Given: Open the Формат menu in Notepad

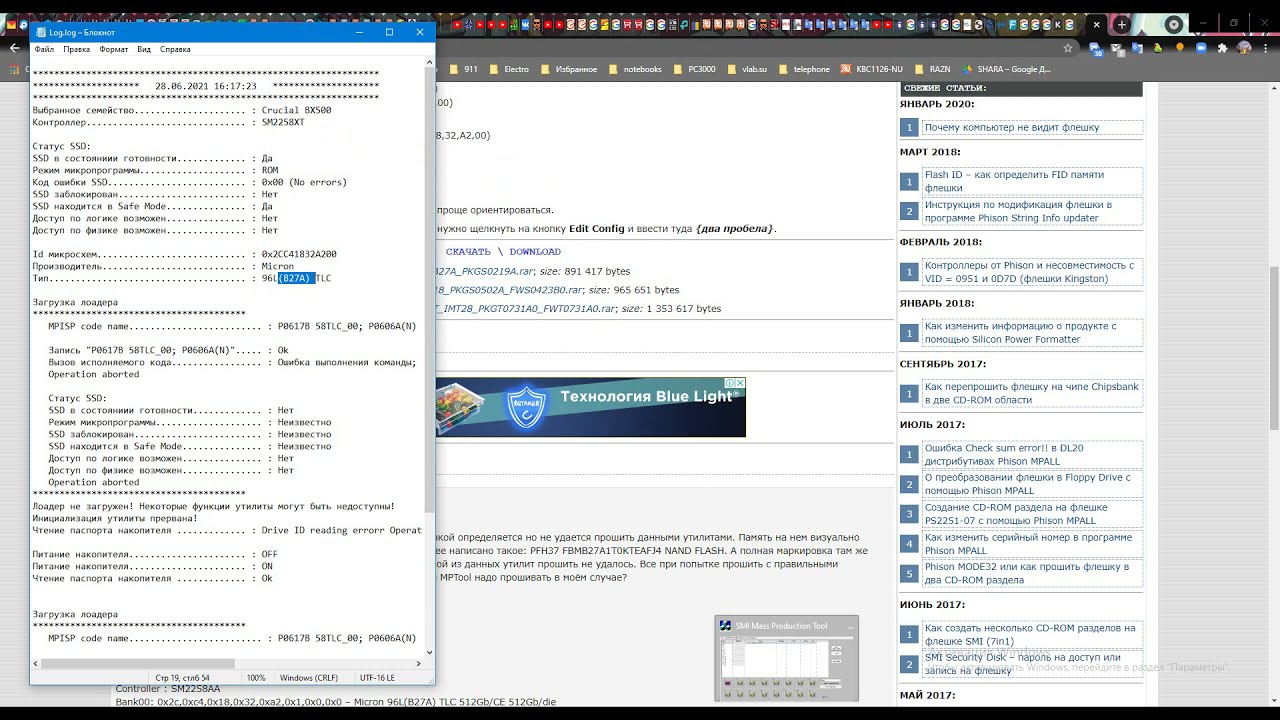Looking at the screenshot, I should tap(113, 49).
